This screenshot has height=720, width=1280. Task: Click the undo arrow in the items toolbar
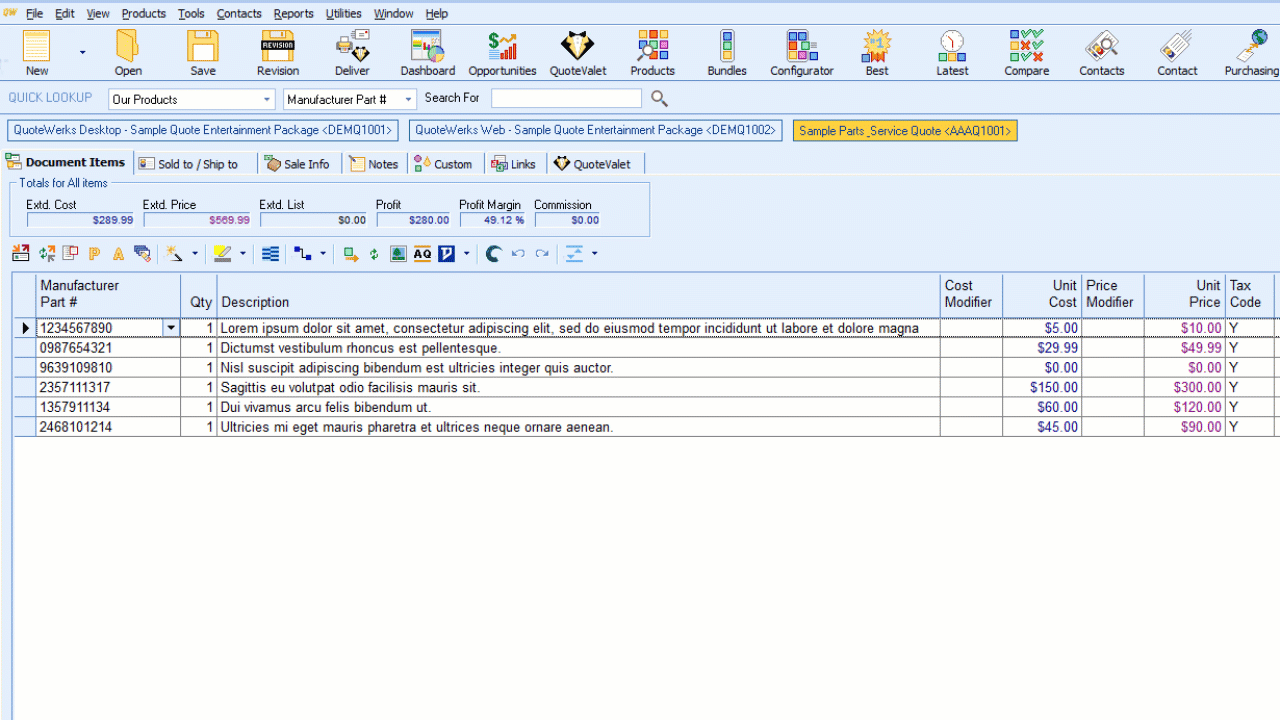point(518,254)
